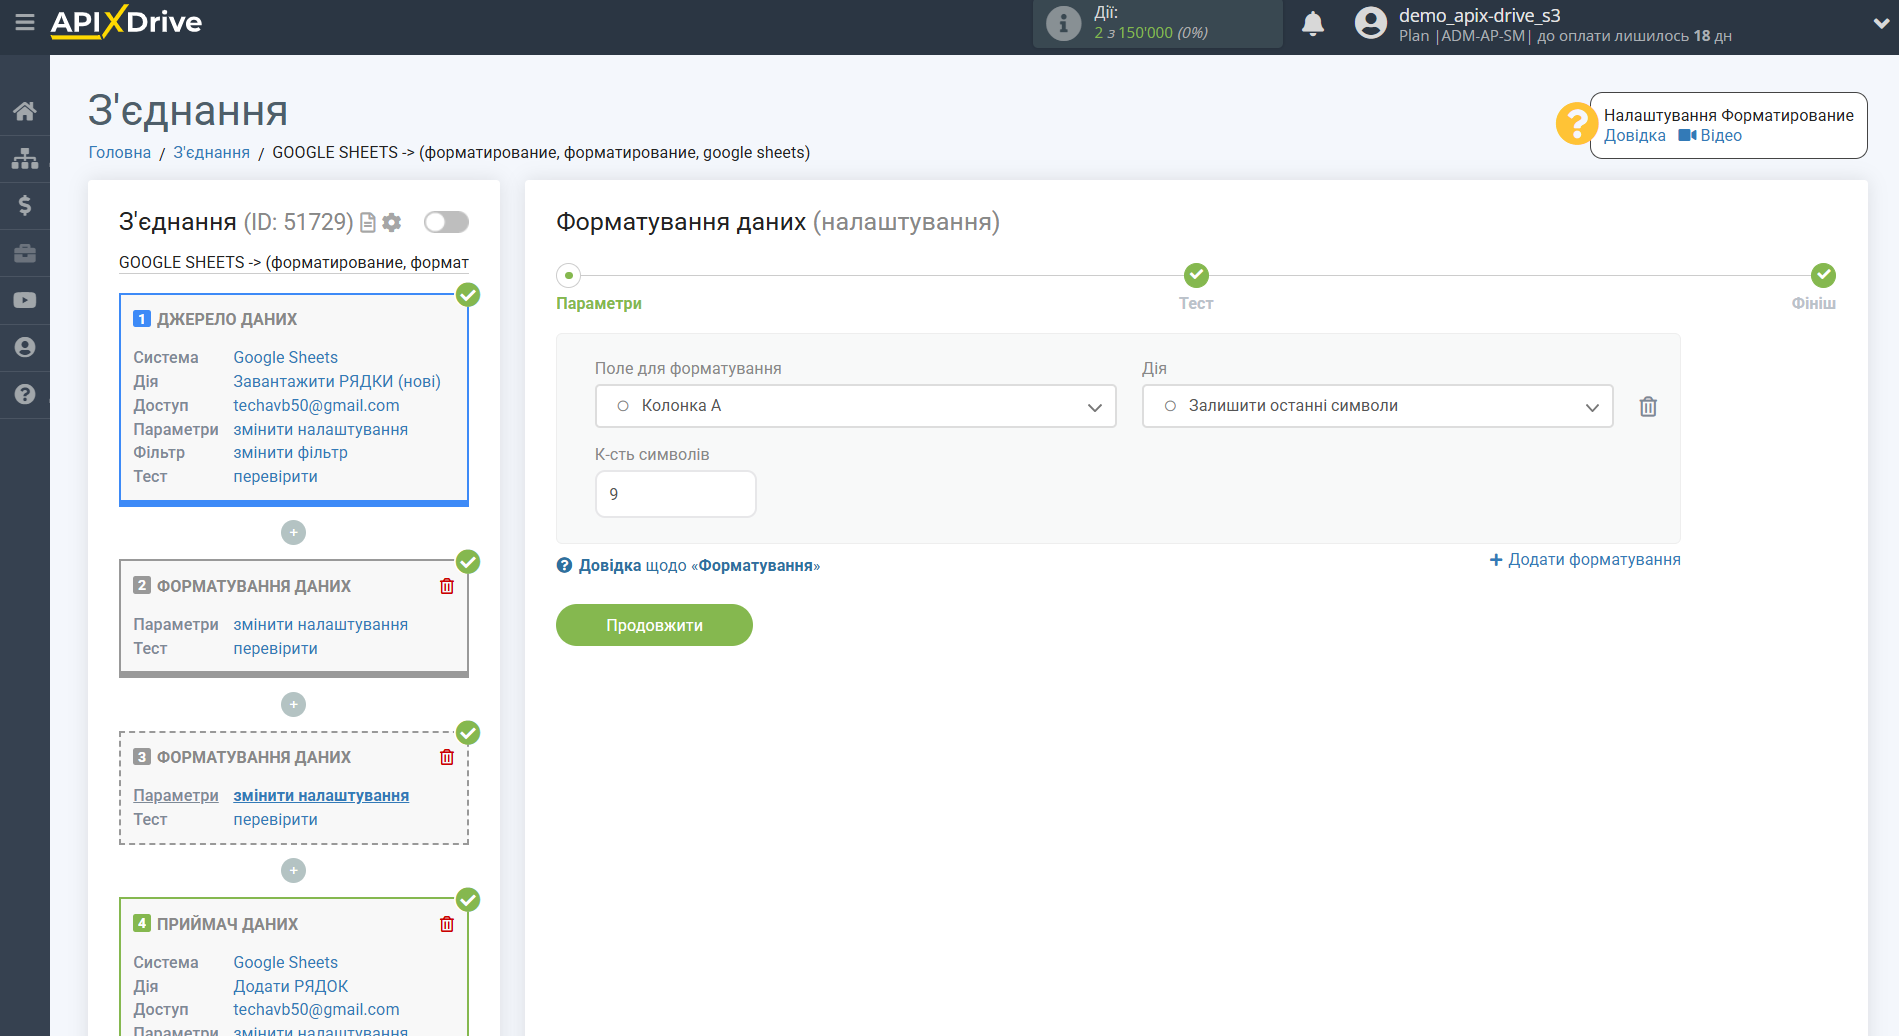Delete the formatting rule trash icon
Viewport: 1899px width, 1036px height.
(x=1648, y=407)
